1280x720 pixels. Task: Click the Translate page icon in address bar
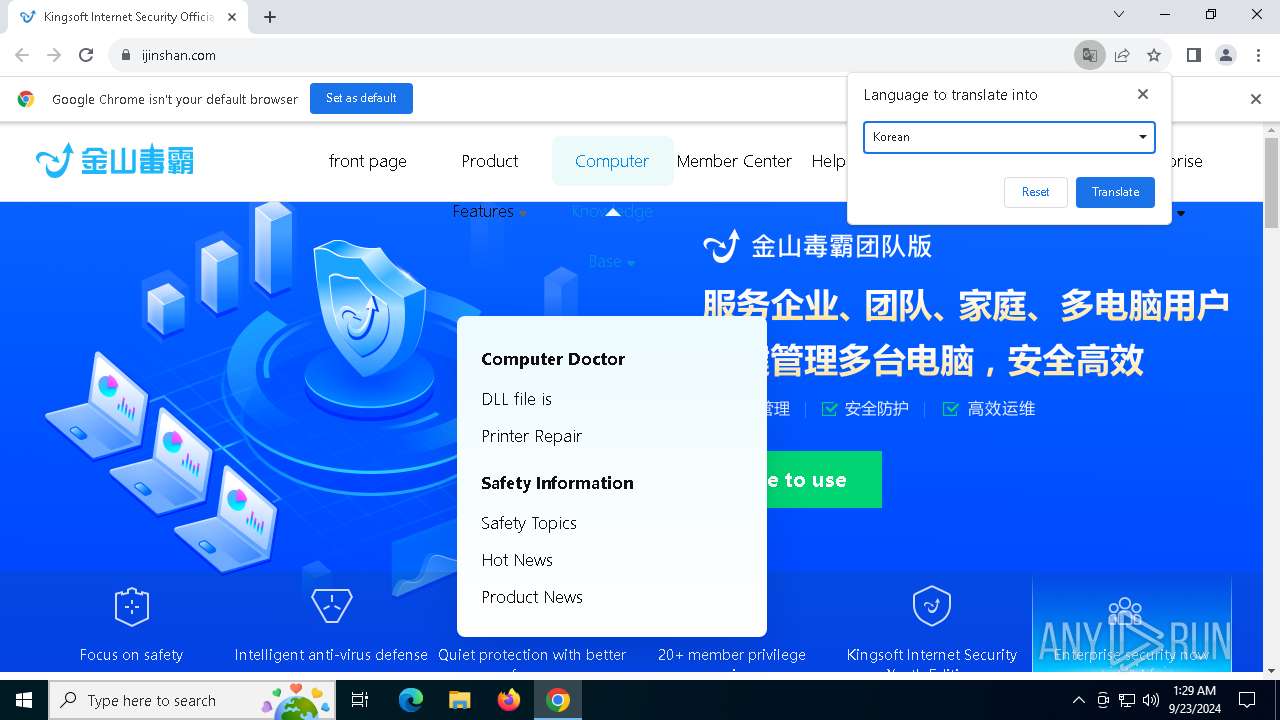click(x=1089, y=55)
